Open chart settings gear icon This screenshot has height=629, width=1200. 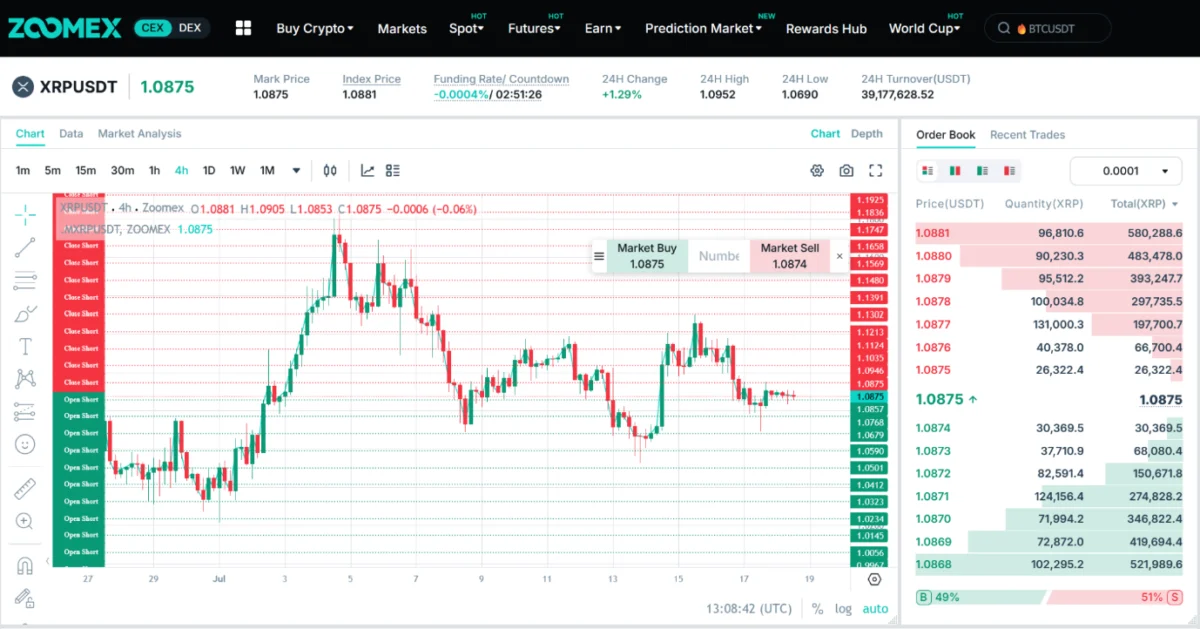(817, 170)
